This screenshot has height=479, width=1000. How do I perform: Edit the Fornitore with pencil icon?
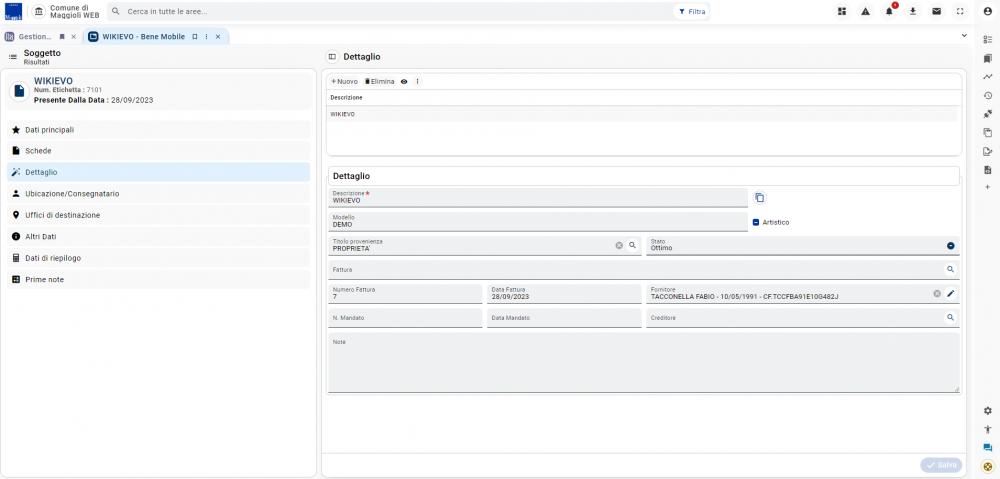[x=950, y=293]
